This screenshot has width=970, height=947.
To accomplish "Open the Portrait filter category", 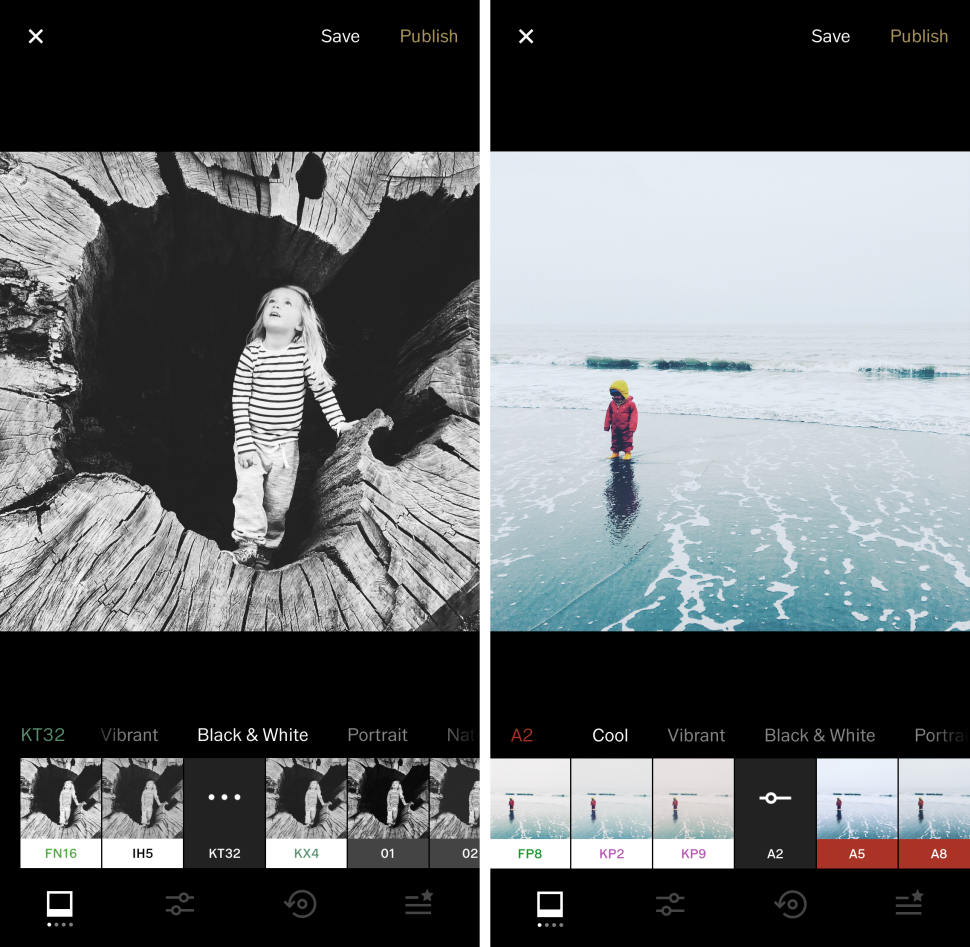I will click(x=377, y=735).
